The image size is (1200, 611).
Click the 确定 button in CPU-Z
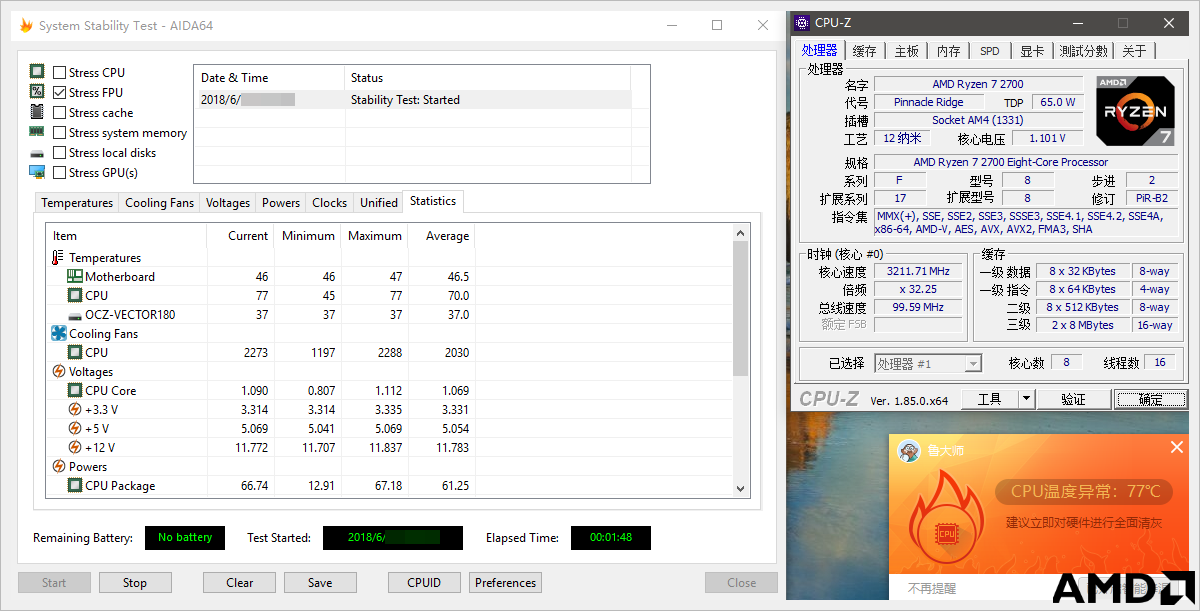(1151, 399)
